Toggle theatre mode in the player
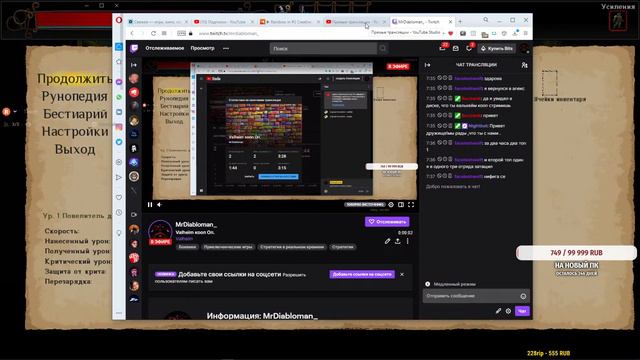The width and height of the screenshot is (640, 360). pyautogui.click(x=401, y=204)
